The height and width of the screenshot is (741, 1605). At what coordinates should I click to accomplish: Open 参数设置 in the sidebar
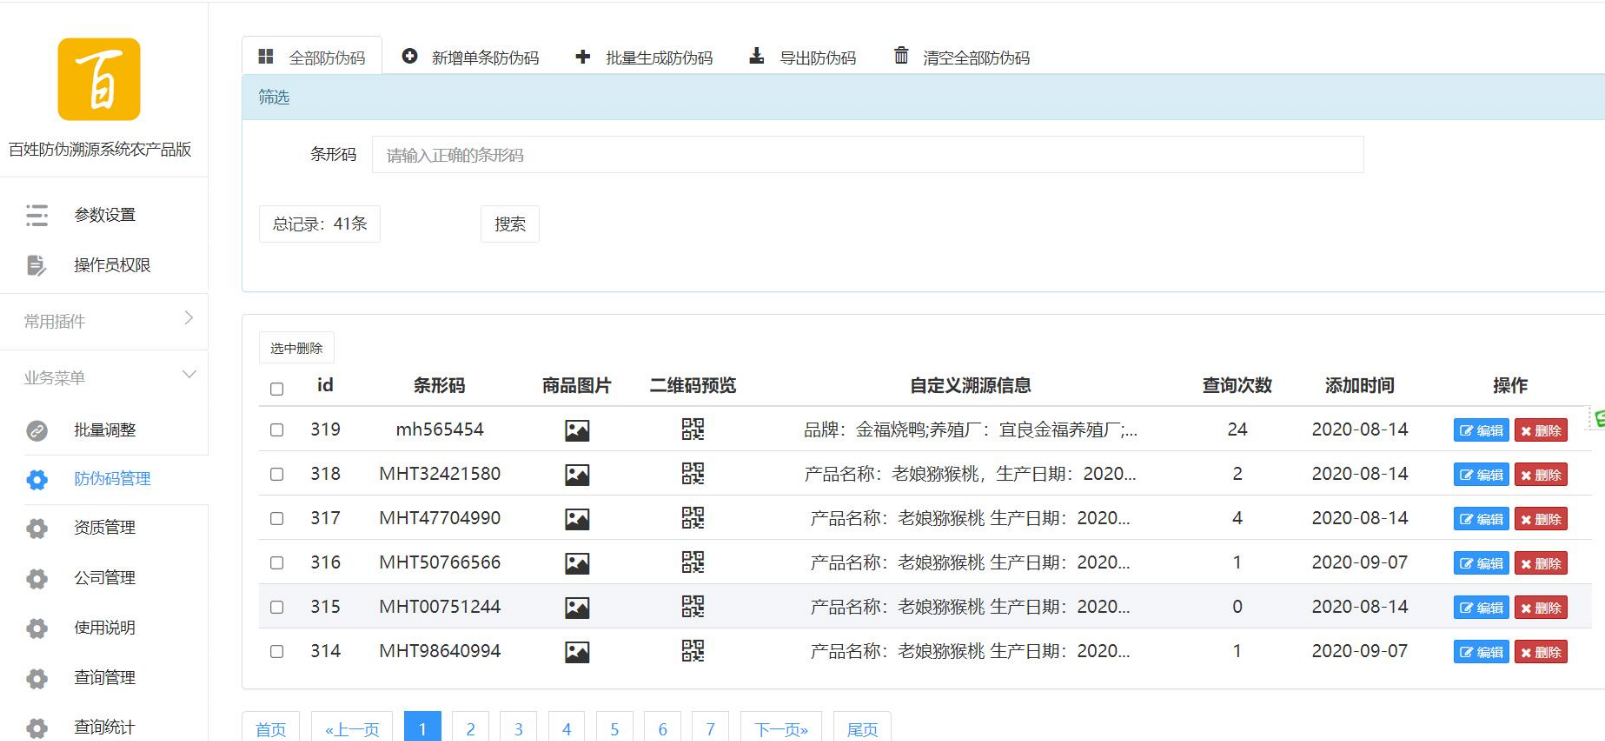tap(104, 215)
